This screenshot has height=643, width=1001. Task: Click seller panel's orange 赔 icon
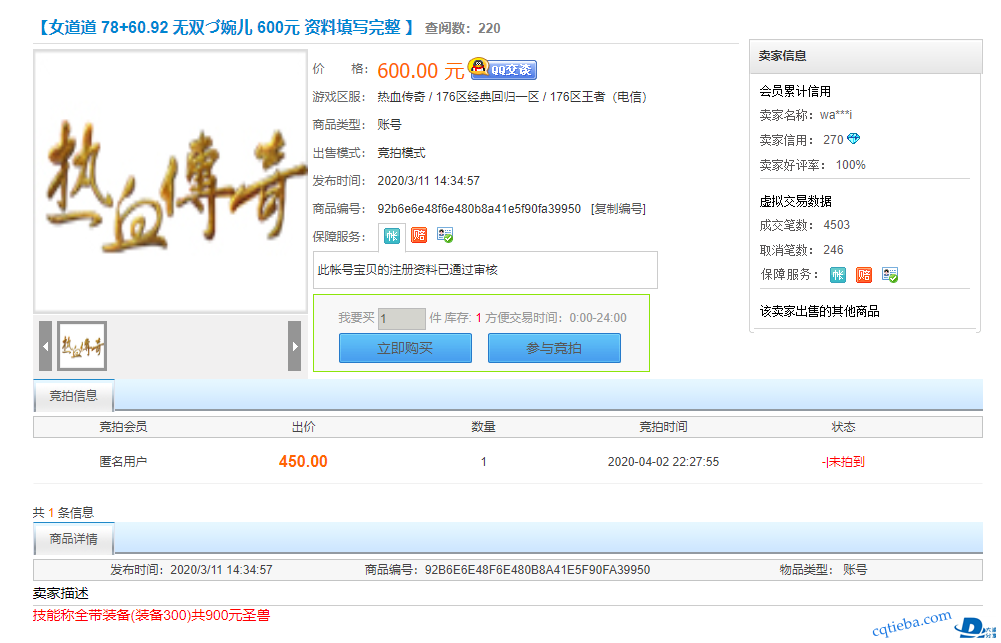click(864, 275)
